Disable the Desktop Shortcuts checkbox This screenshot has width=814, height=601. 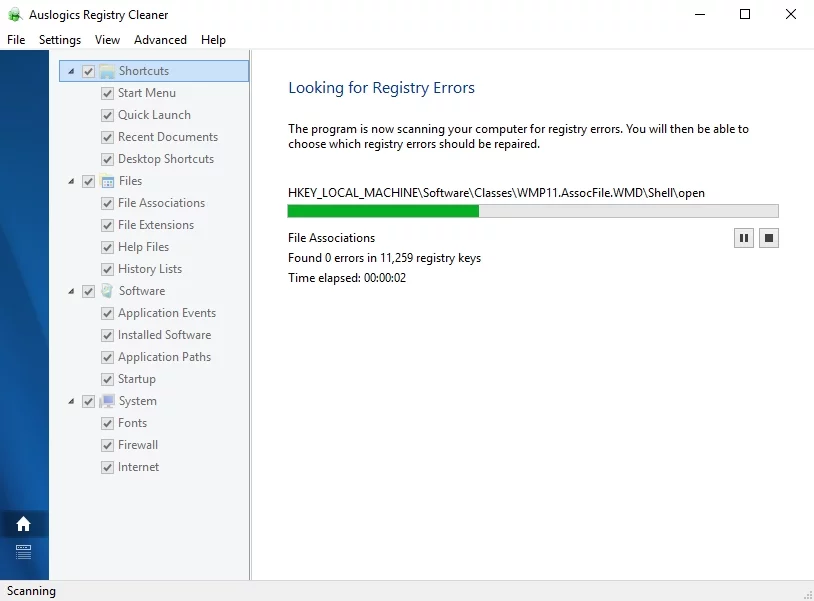(x=107, y=159)
